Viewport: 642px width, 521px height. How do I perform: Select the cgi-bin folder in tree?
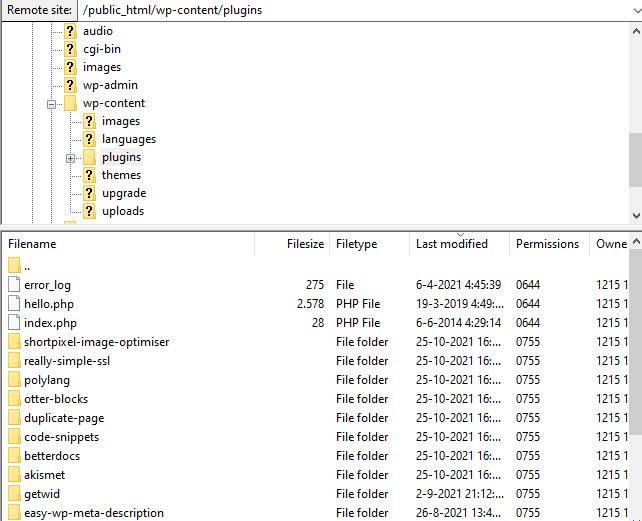tap(102, 49)
